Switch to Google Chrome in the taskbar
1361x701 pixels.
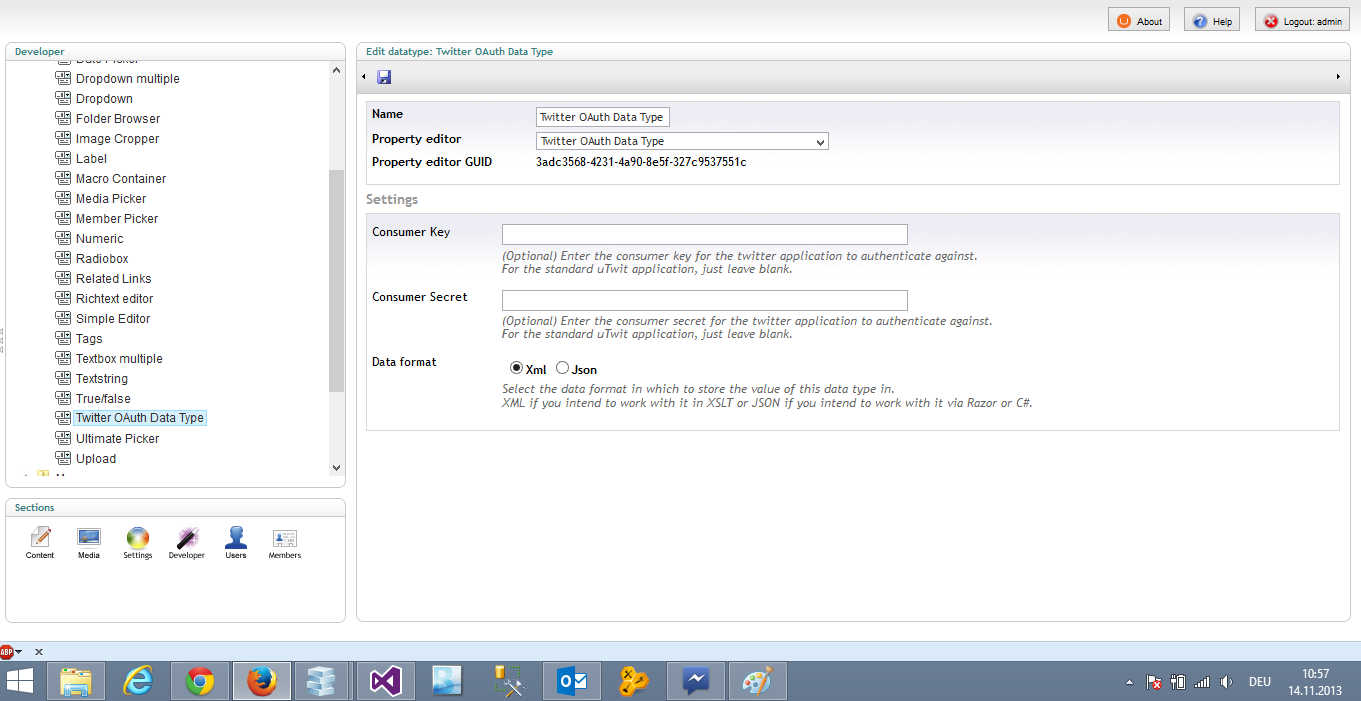[200, 682]
